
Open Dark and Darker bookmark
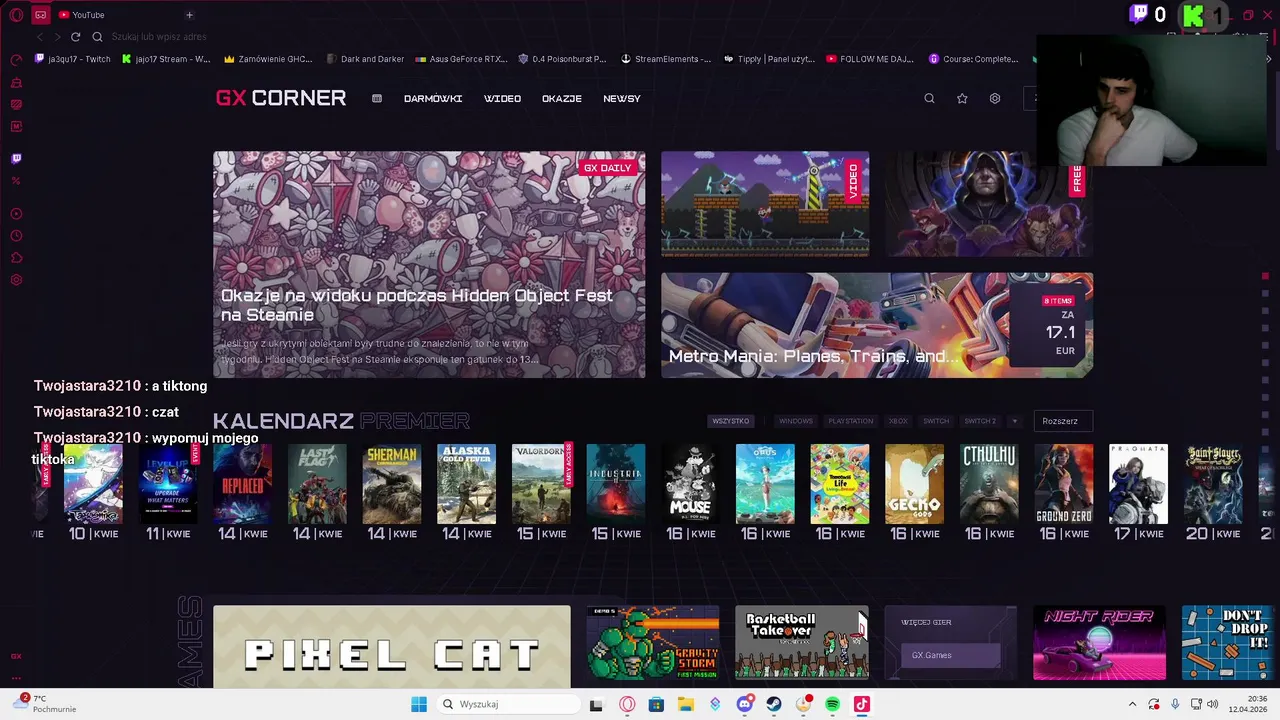click(x=365, y=59)
